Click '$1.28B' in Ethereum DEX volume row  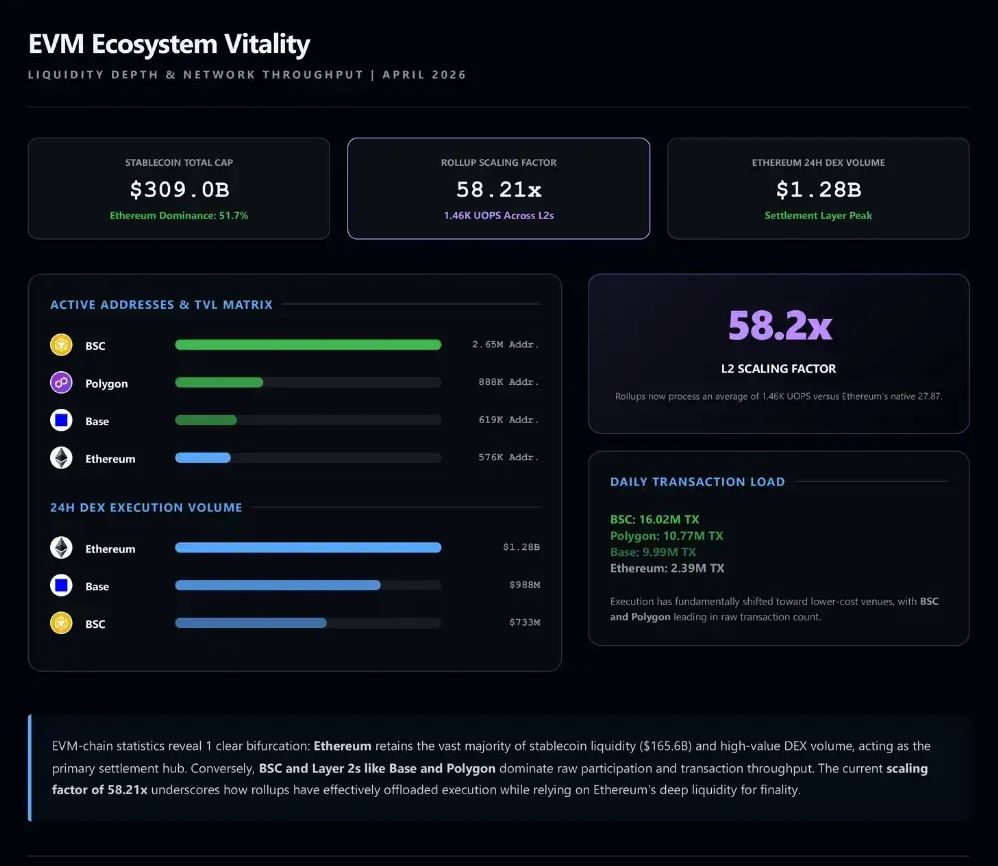click(521, 547)
